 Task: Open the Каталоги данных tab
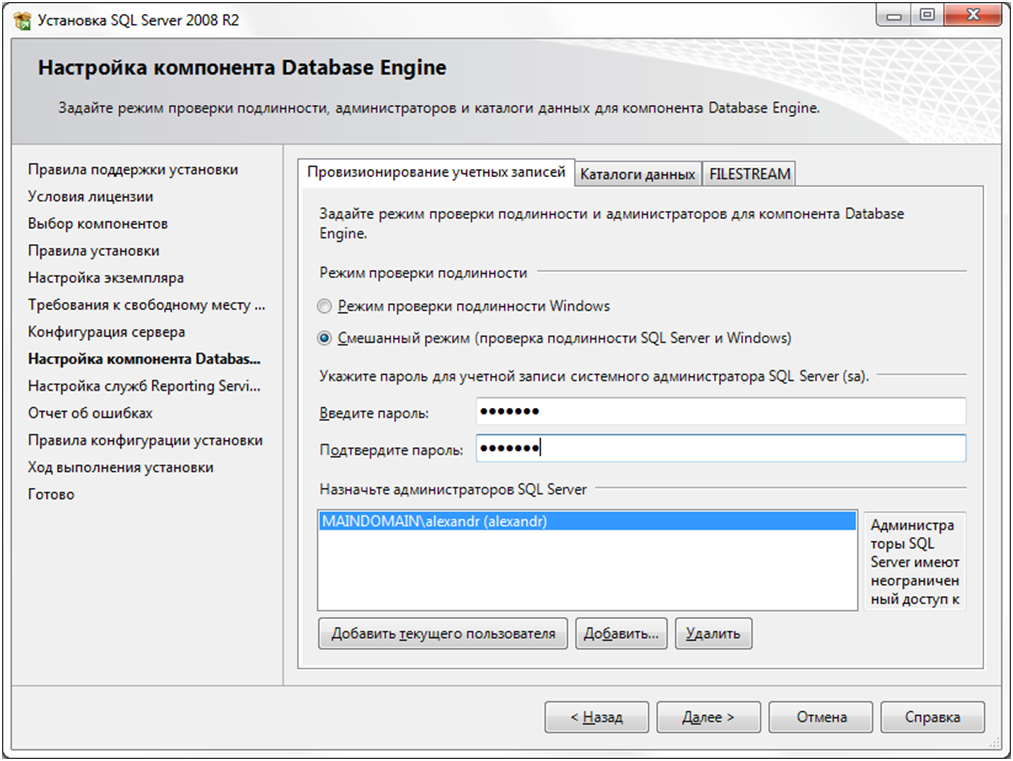tap(637, 174)
